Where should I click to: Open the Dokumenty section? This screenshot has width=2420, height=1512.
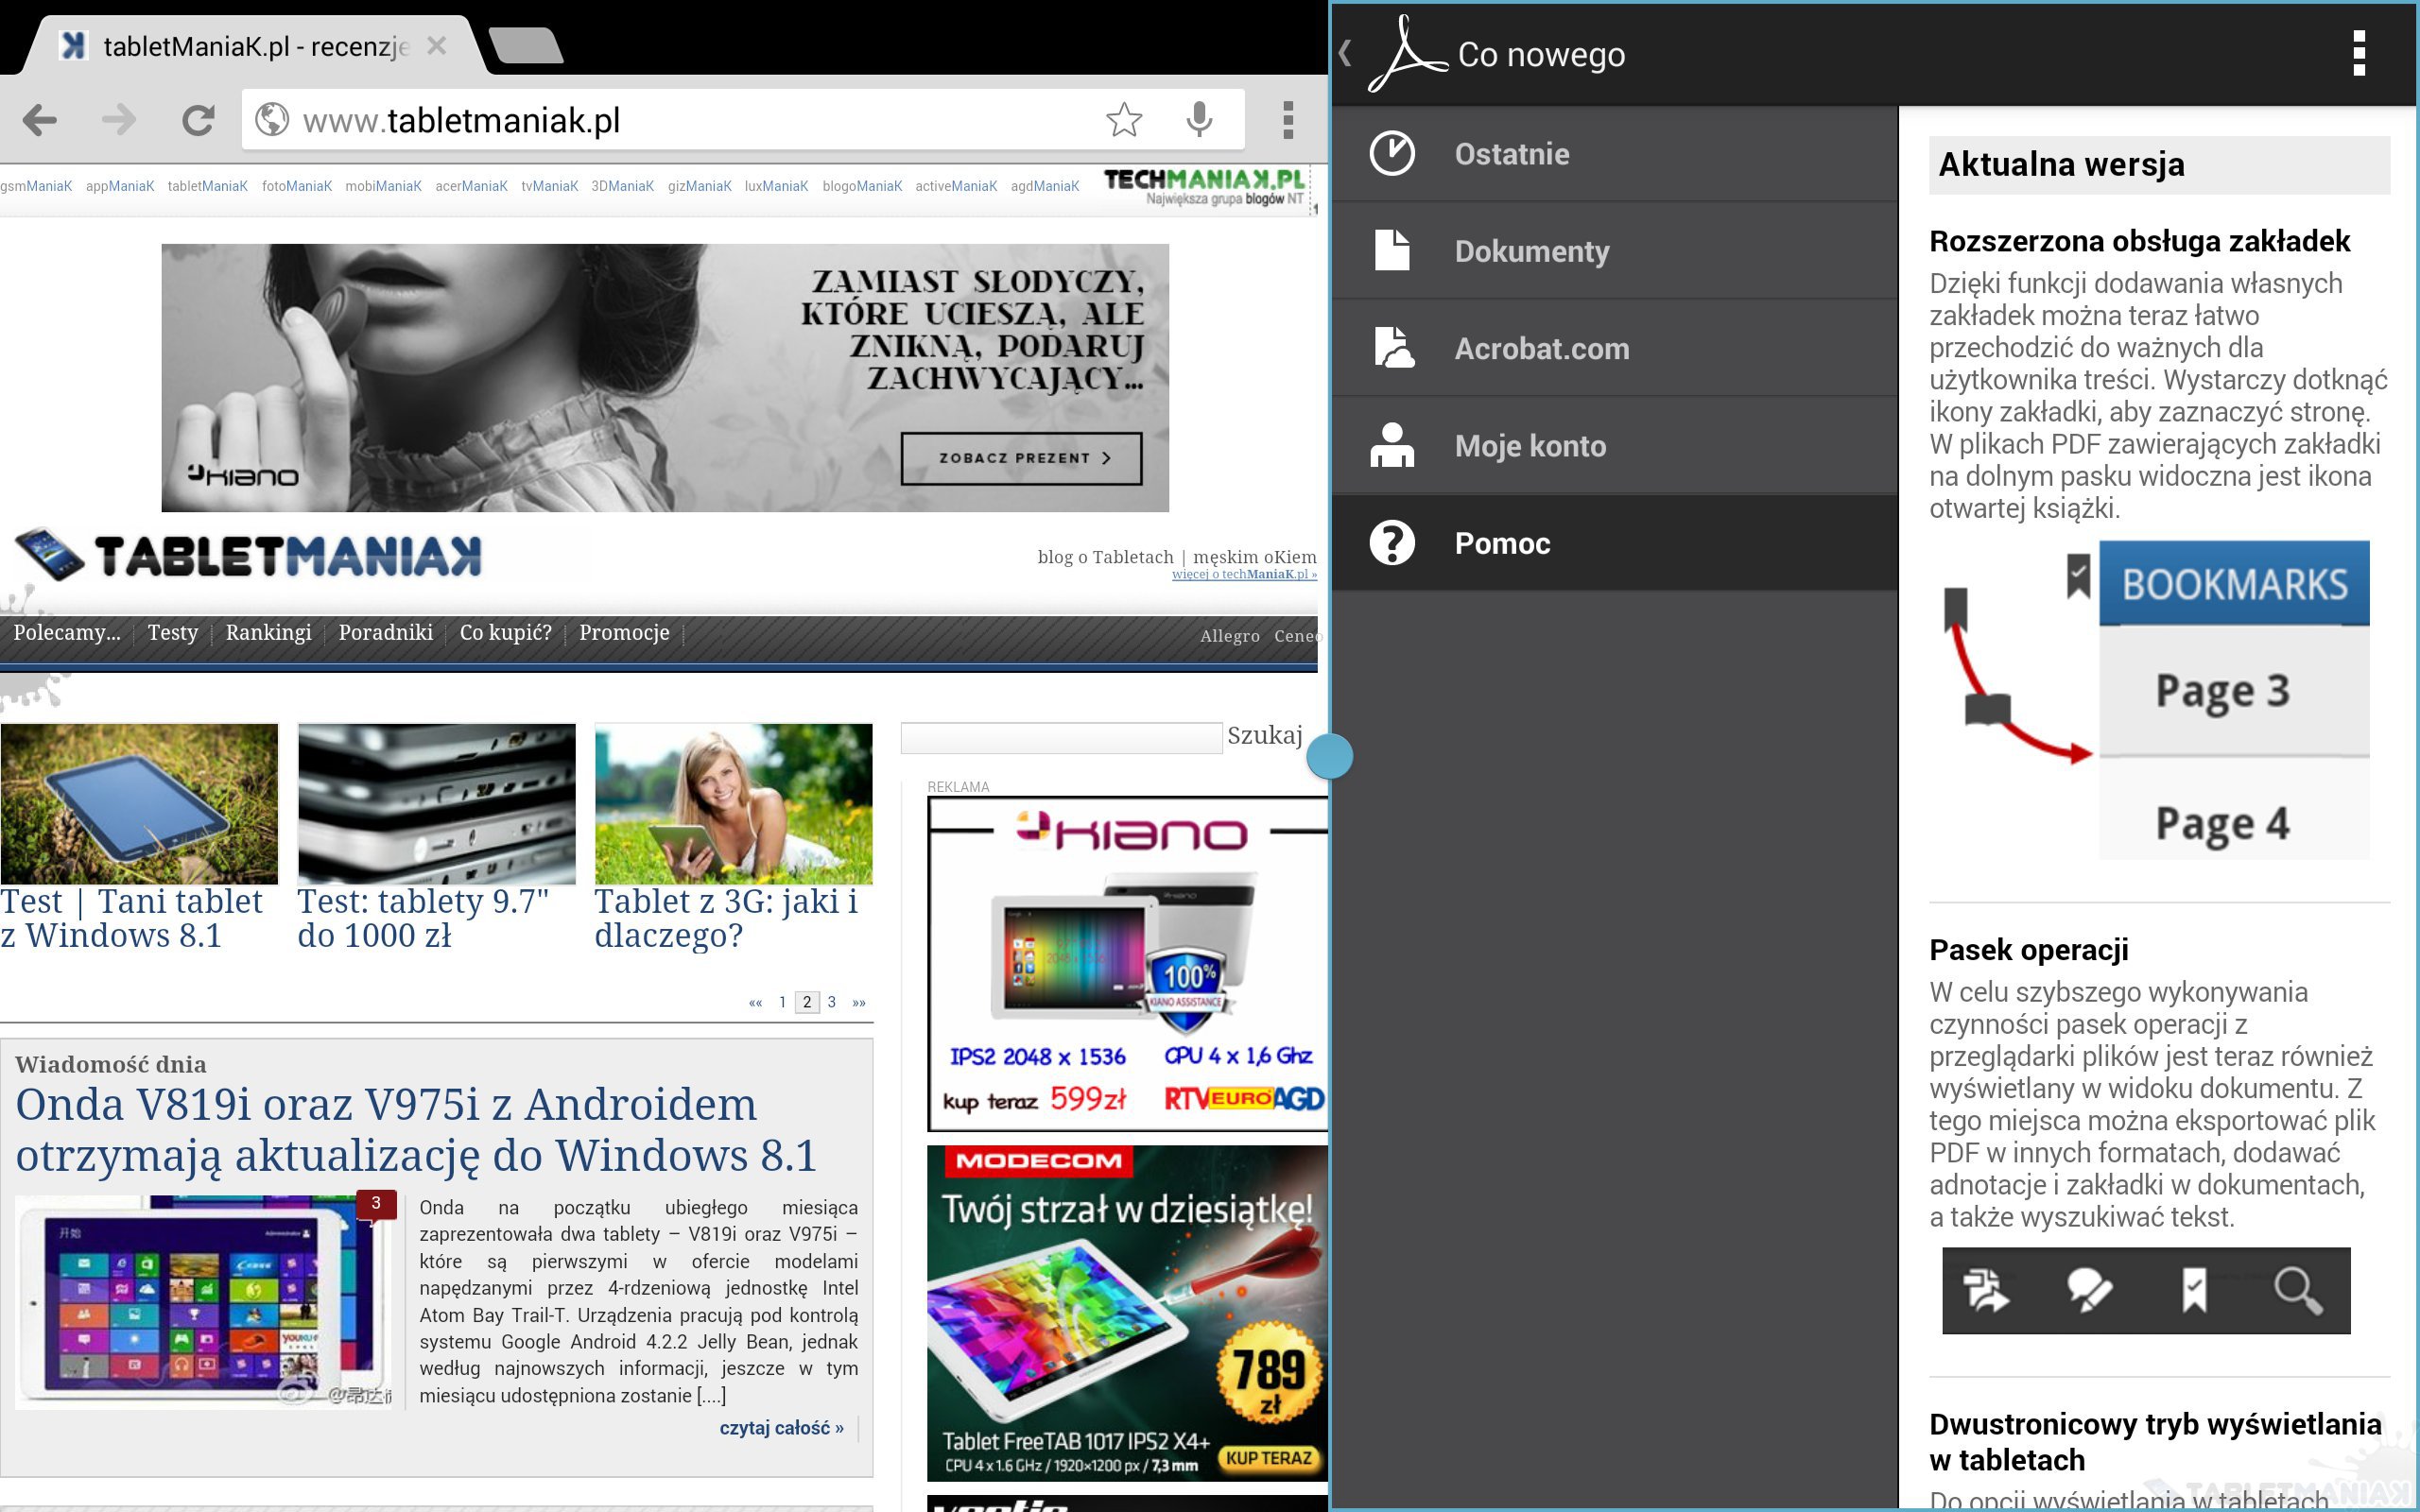pos(1613,251)
